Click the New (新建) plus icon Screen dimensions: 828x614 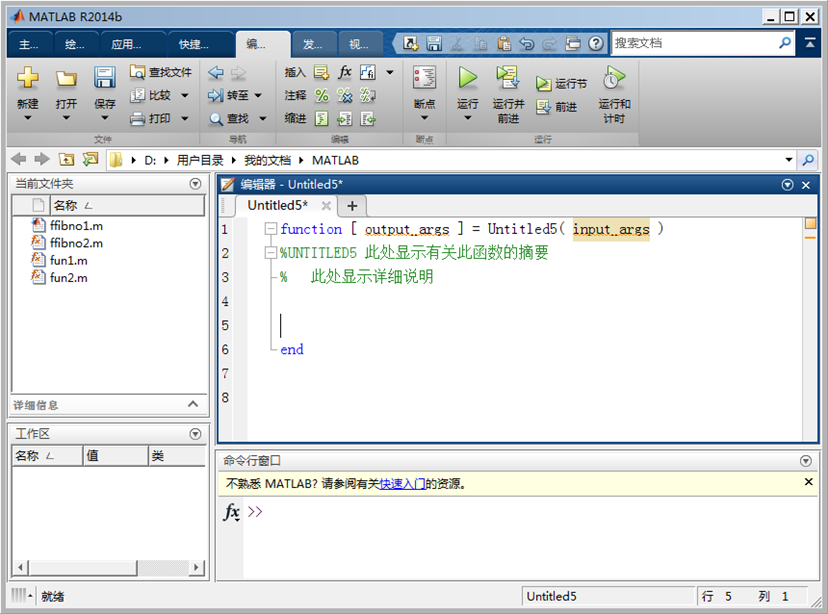coord(27,78)
